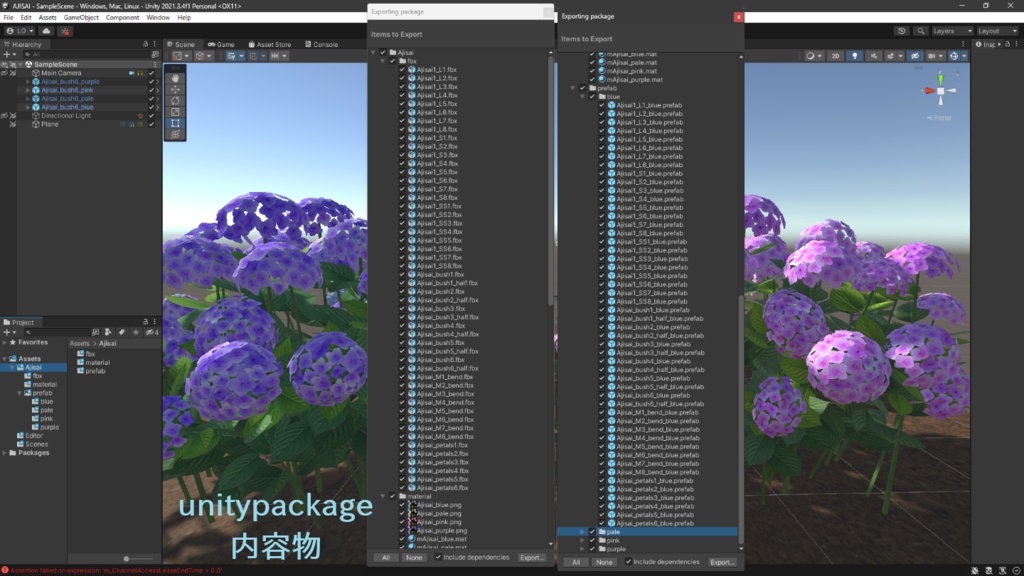Open the collab bug status icon

65,31
